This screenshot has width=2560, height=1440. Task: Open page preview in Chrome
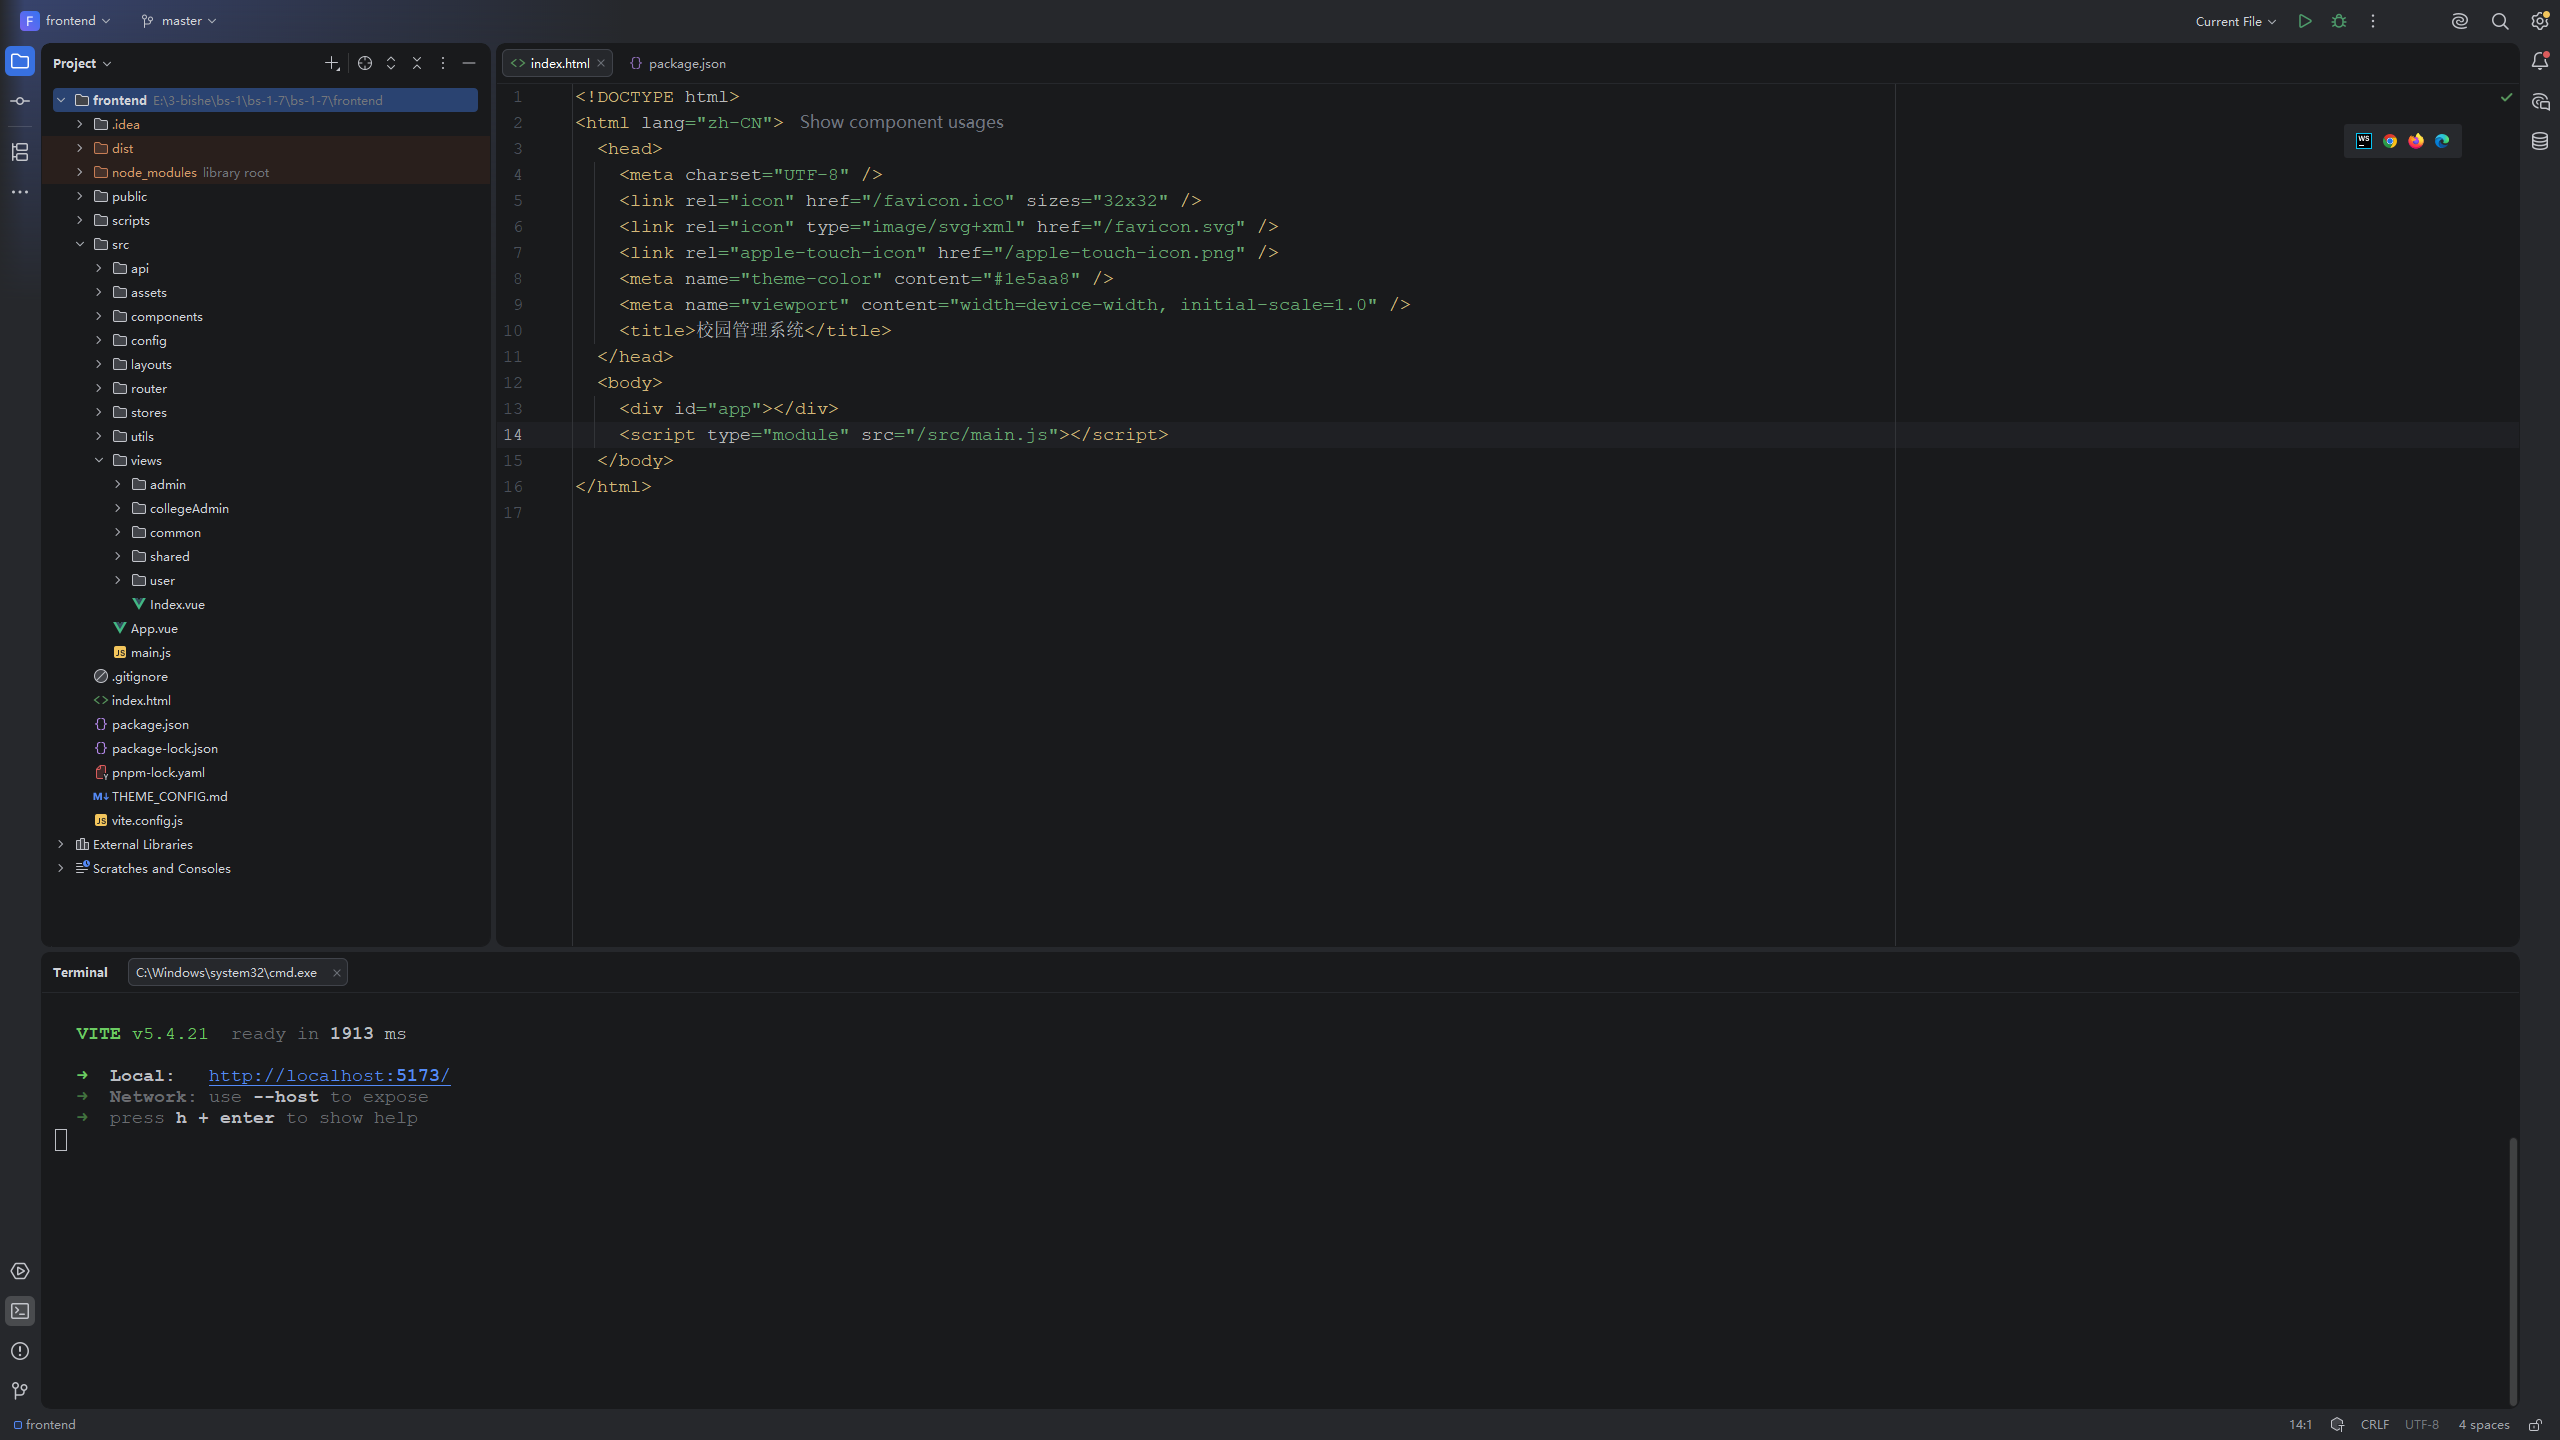[2390, 141]
